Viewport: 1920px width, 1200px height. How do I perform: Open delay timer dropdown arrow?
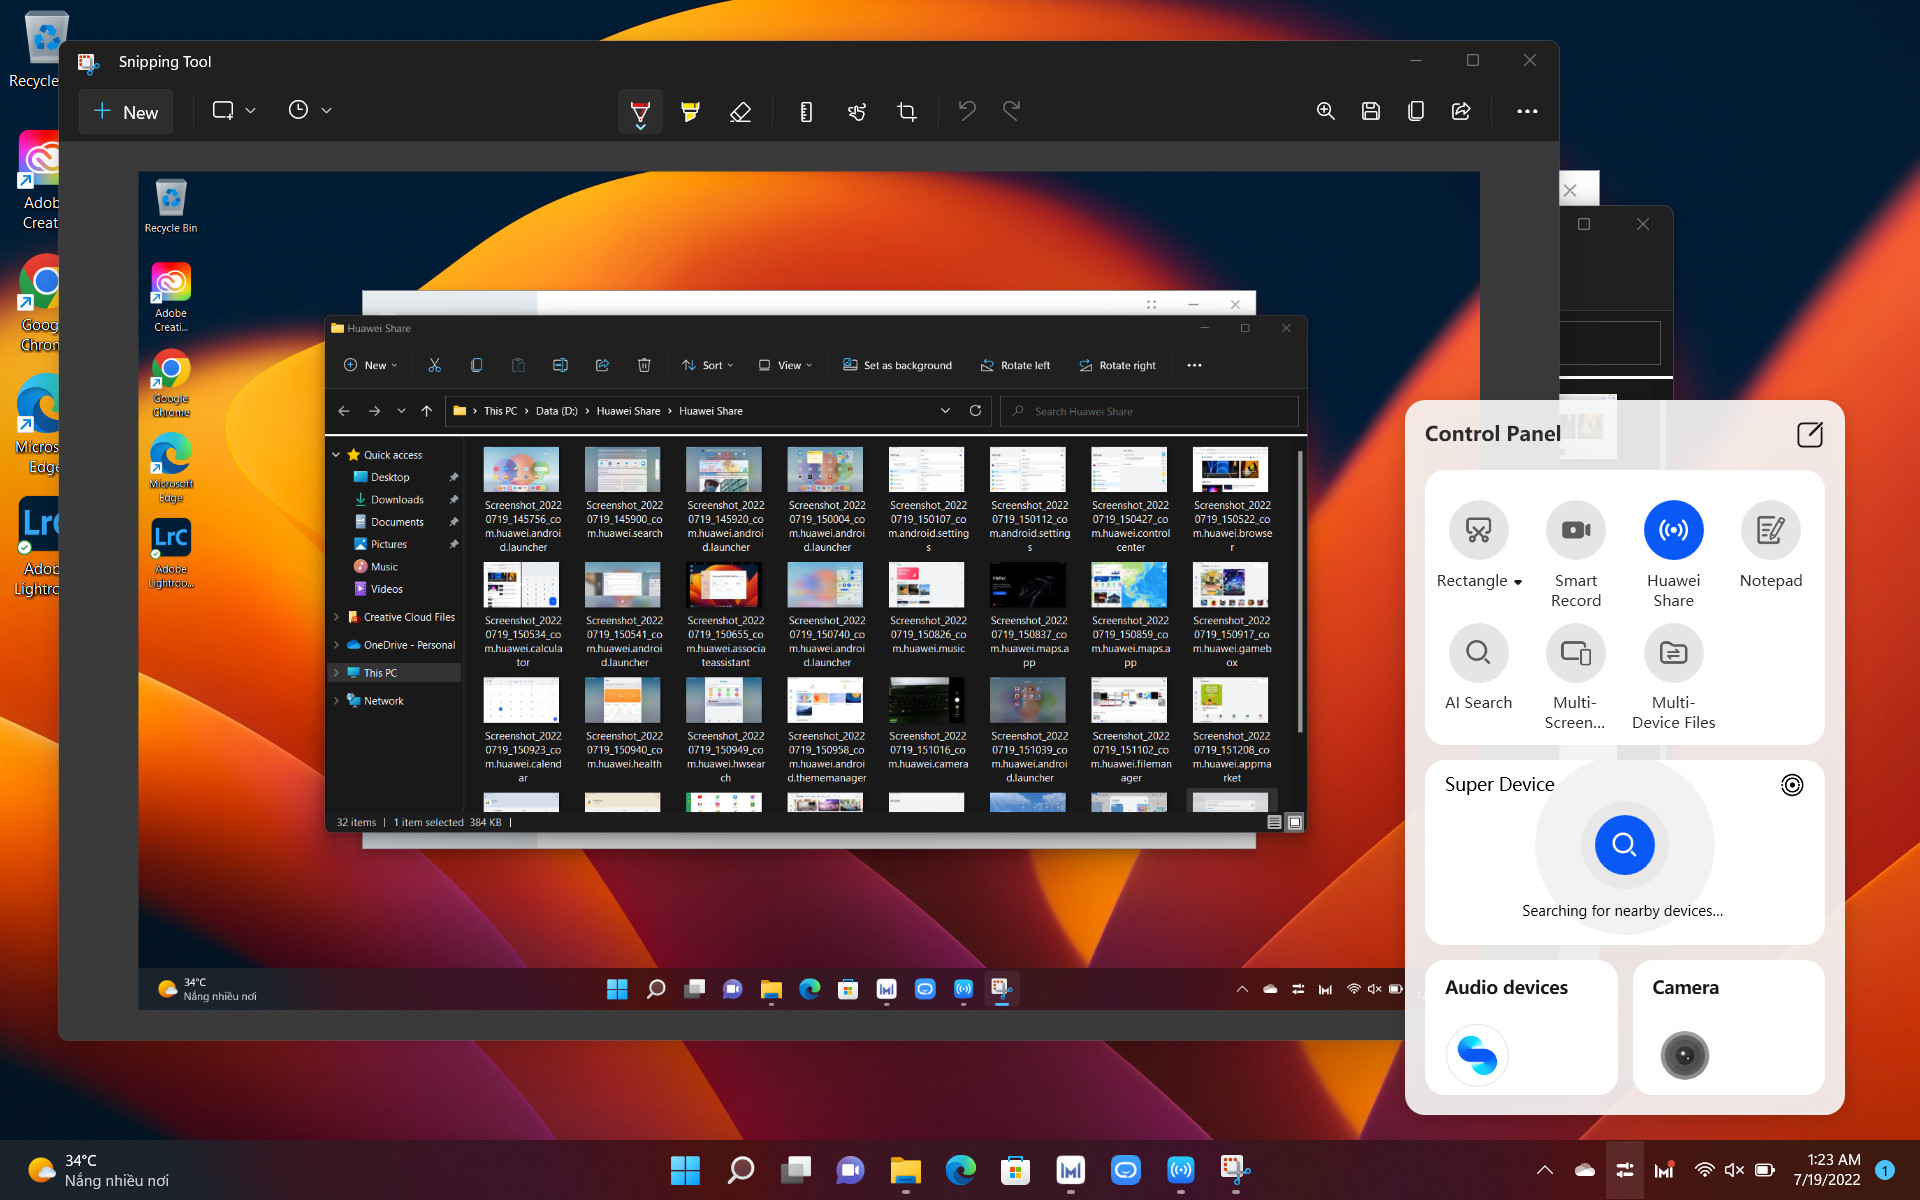(x=326, y=111)
